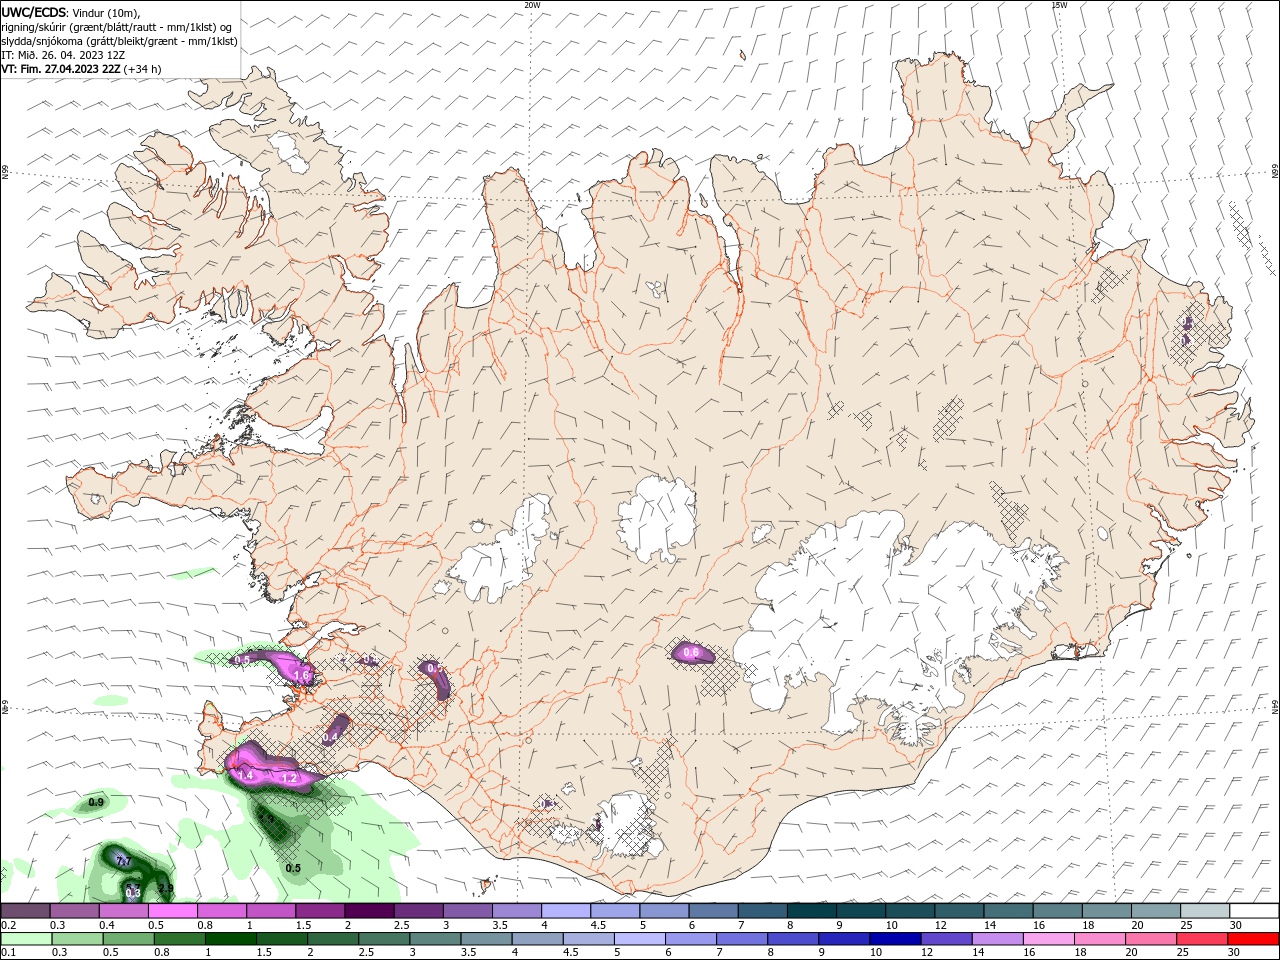This screenshot has height=960, width=1280.
Task: Click the '2.9' rain value offshore
Action: pos(166,888)
